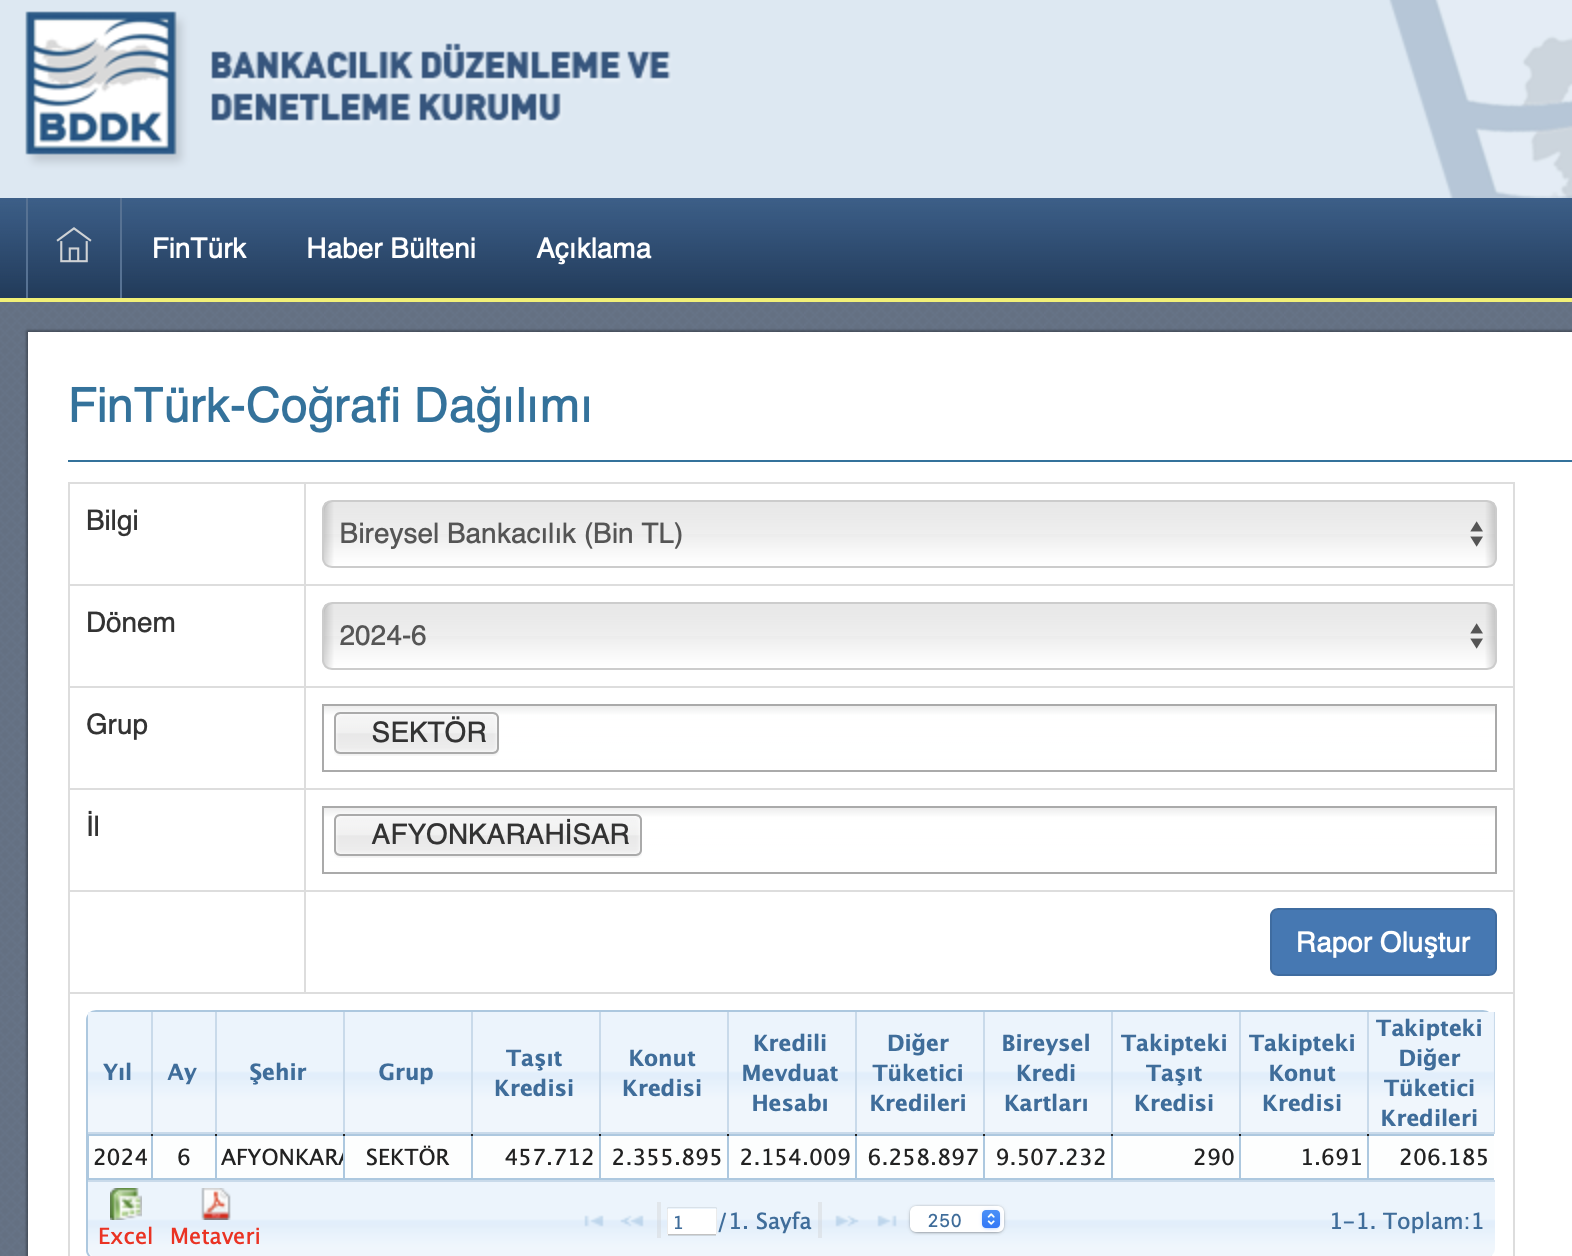Image resolution: width=1572 pixels, height=1256 pixels.
Task: Sort by Kredili Mevduat Hesabı header
Action: pos(790,1072)
